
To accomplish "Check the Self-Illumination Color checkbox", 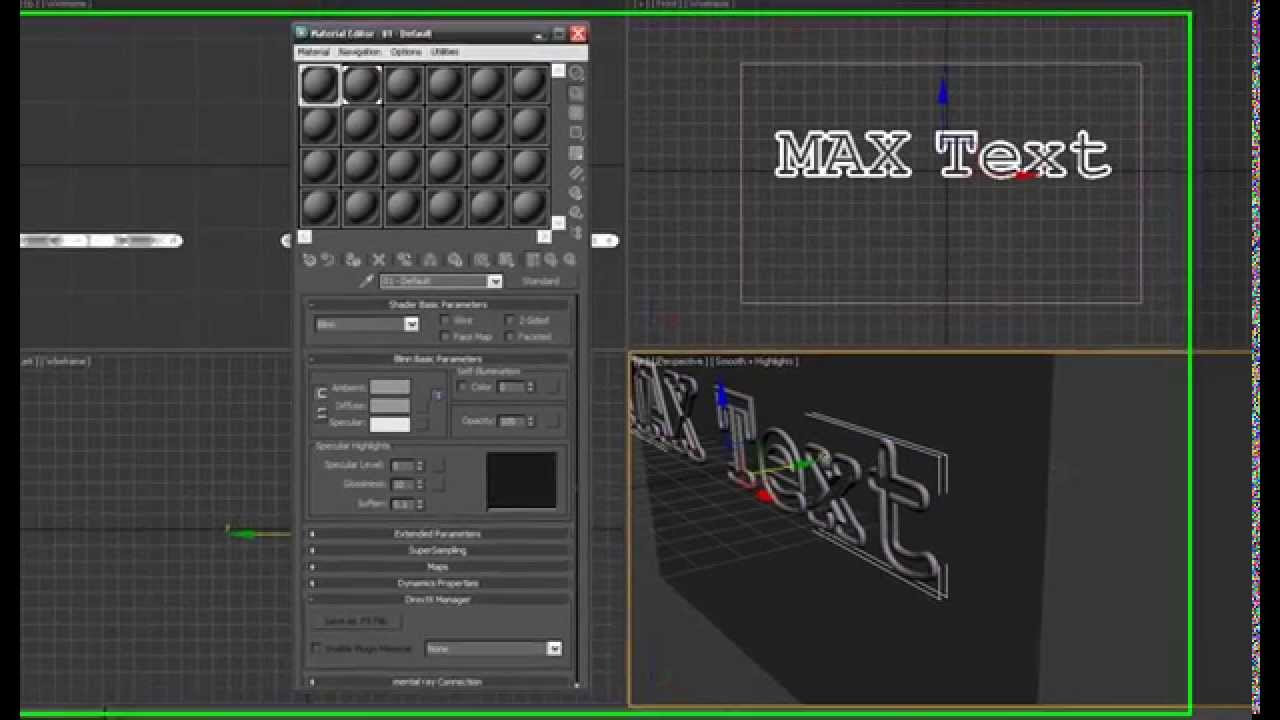I will (x=463, y=386).
